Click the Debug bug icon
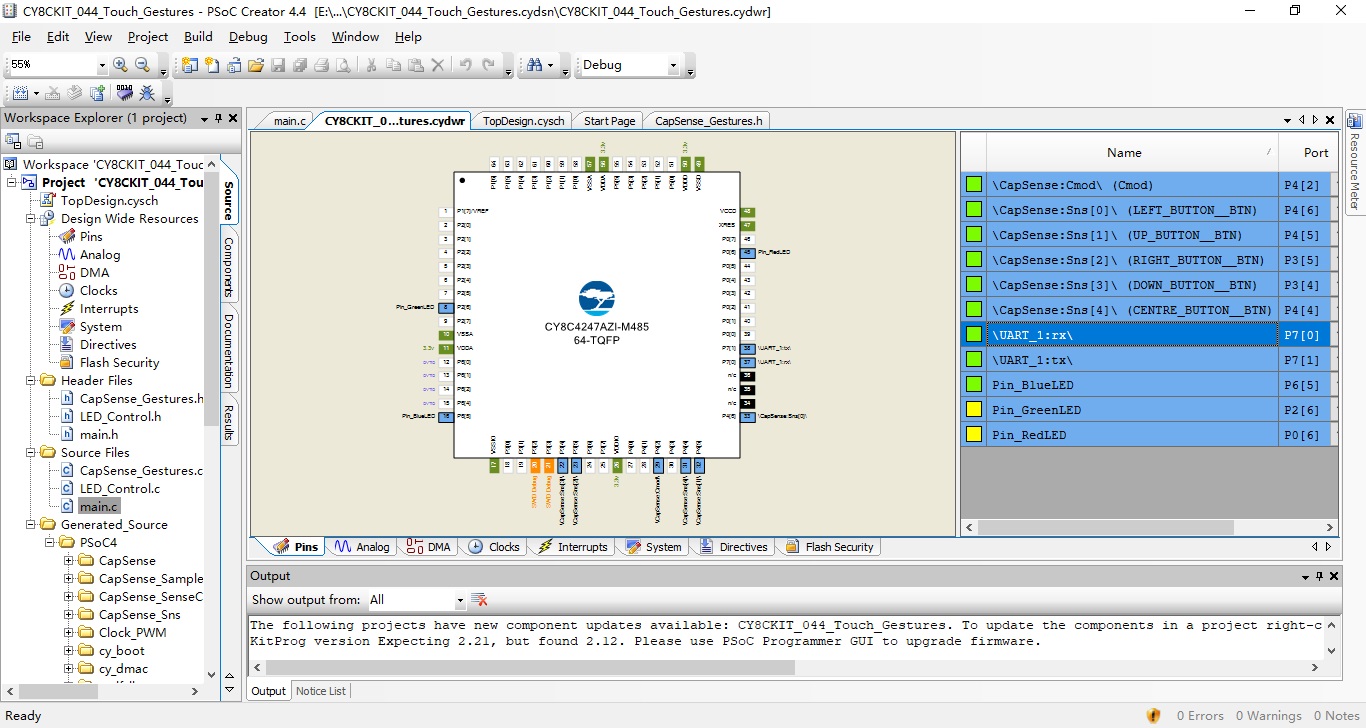The width and height of the screenshot is (1366, 728). pos(147,93)
